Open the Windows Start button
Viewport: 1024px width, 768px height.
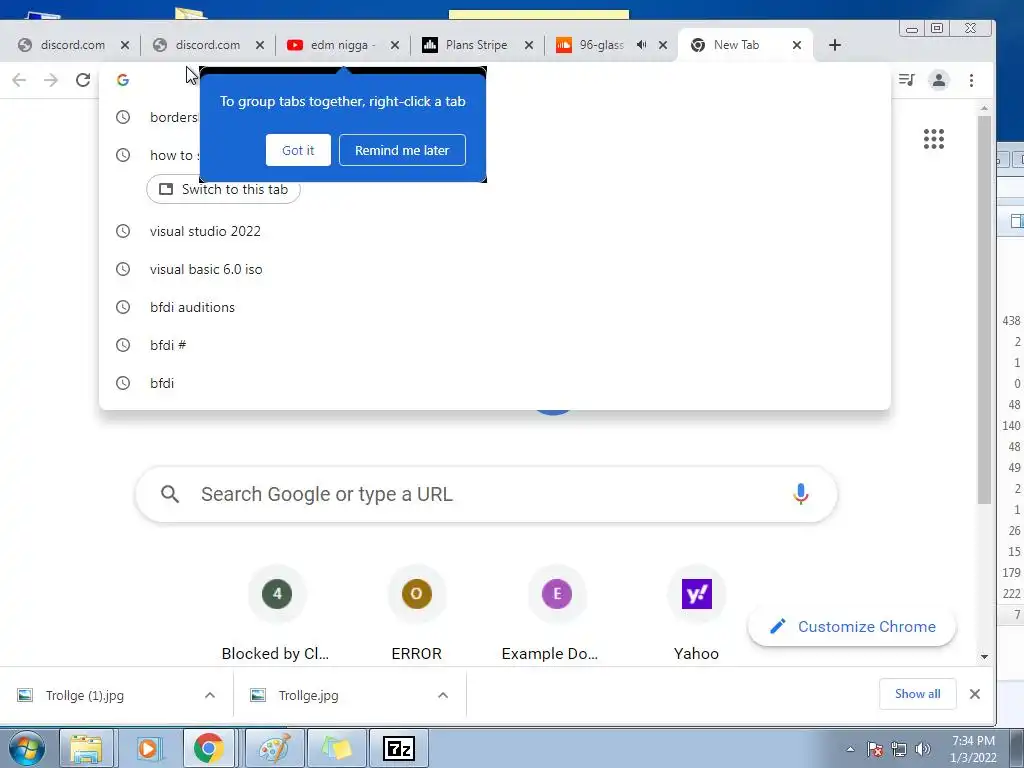click(26, 748)
